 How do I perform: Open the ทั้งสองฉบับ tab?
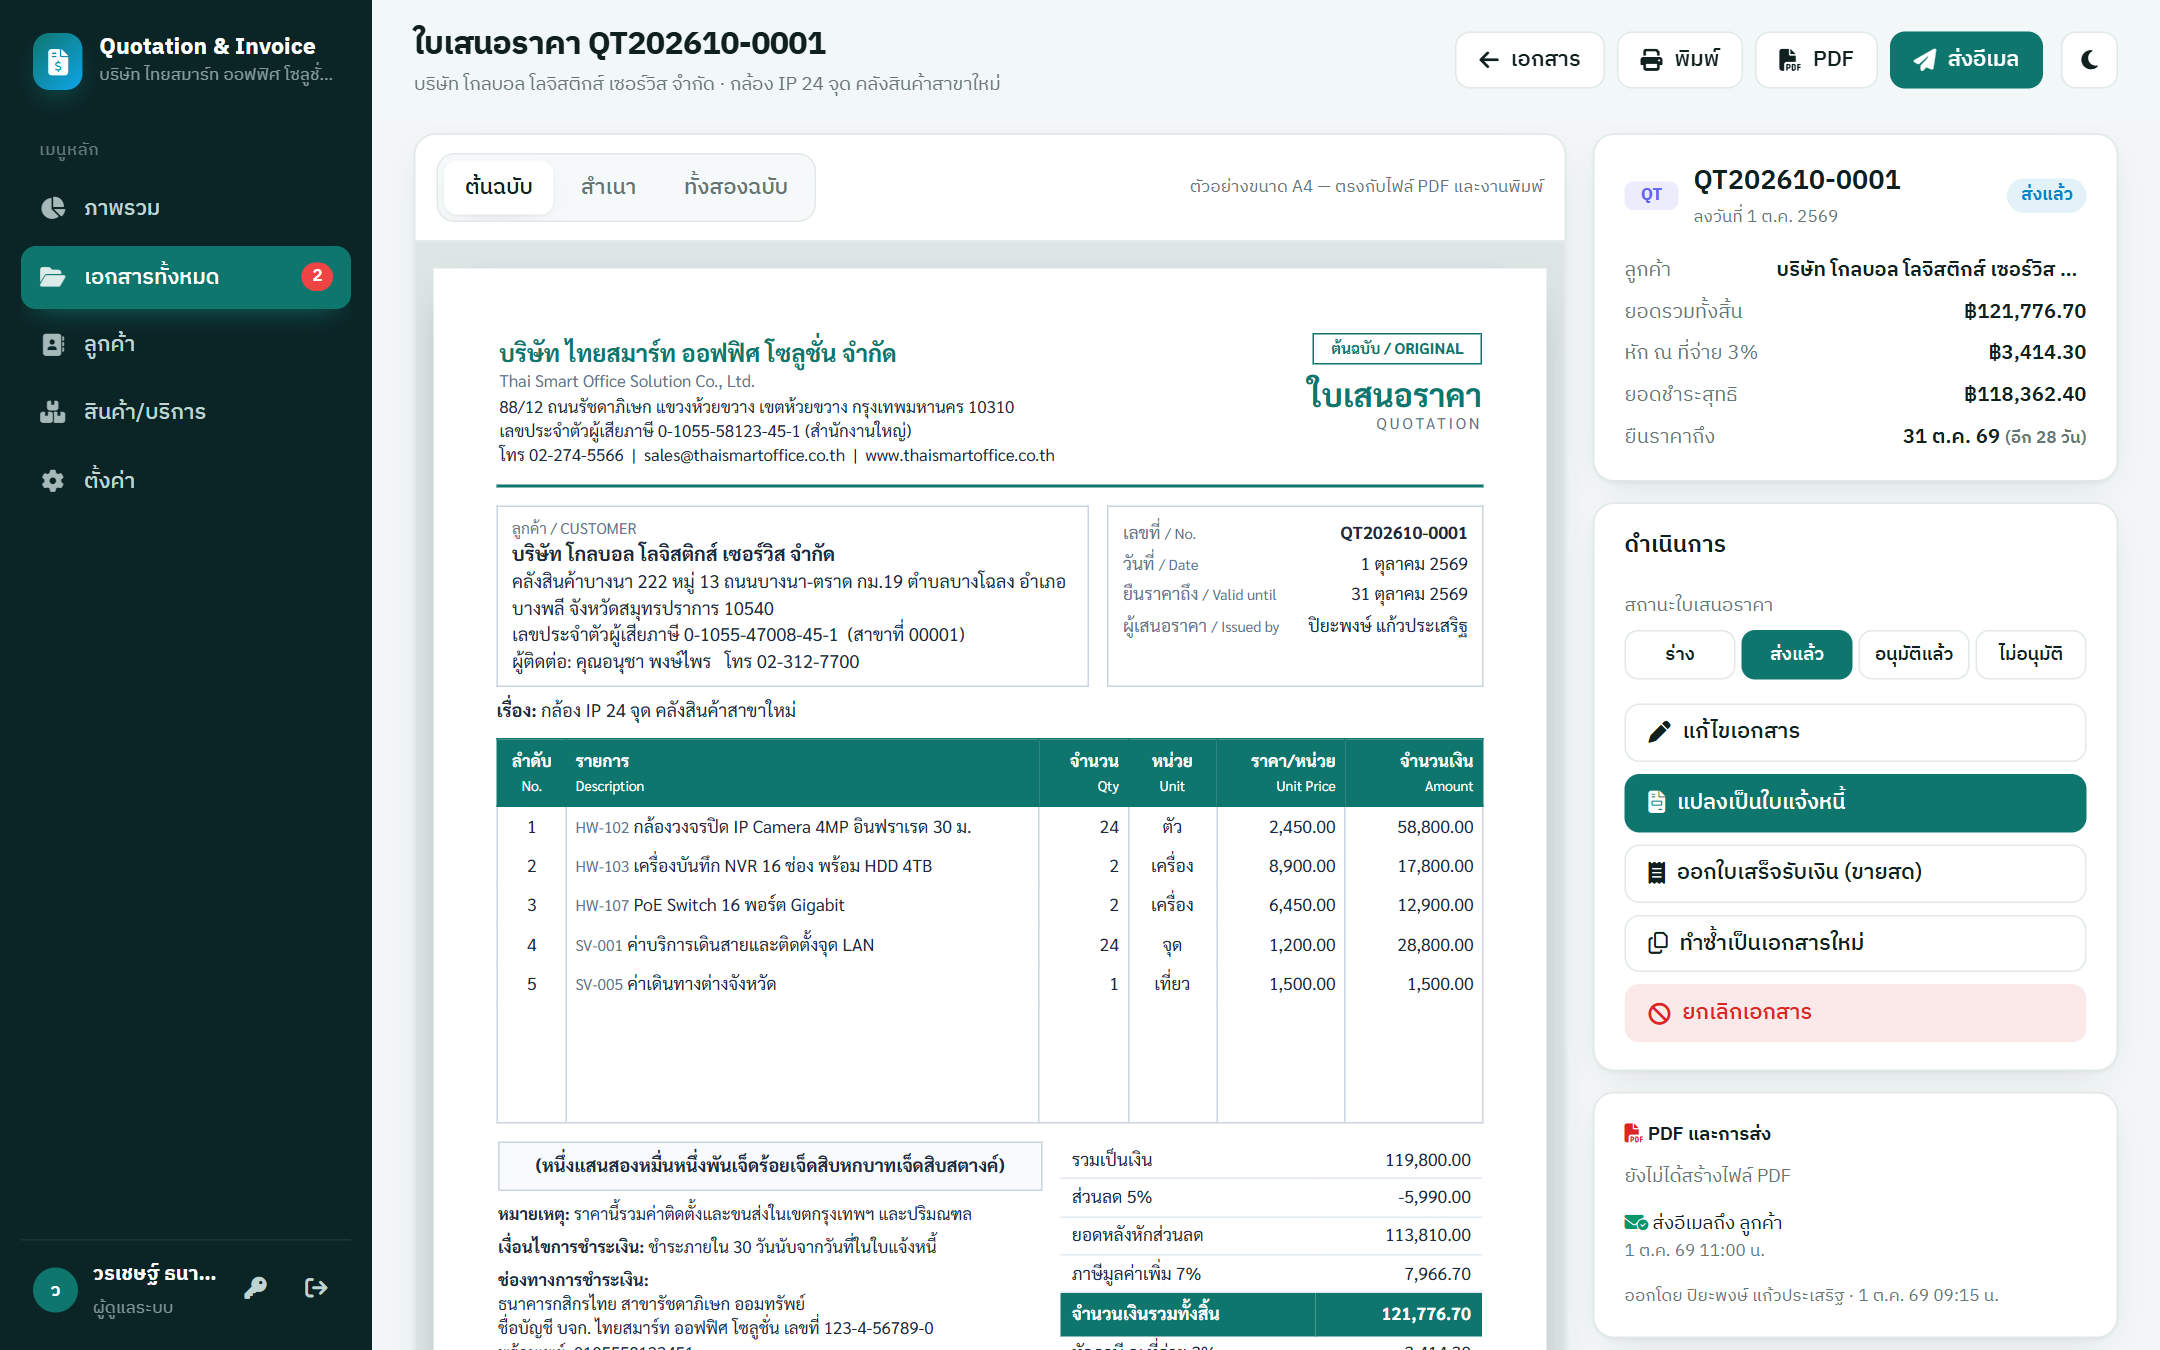click(736, 187)
